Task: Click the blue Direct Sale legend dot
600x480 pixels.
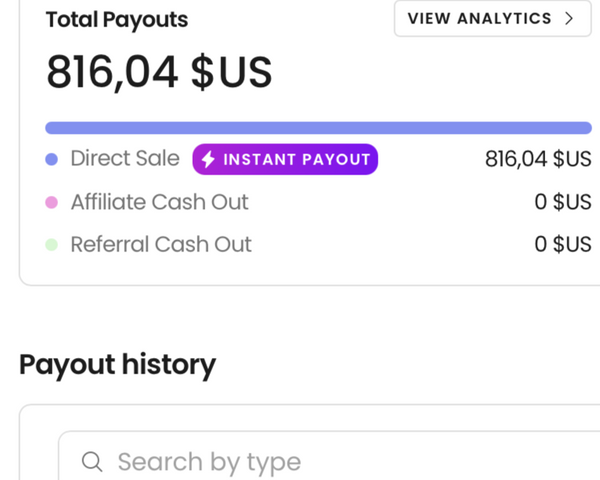Action: (x=51, y=159)
